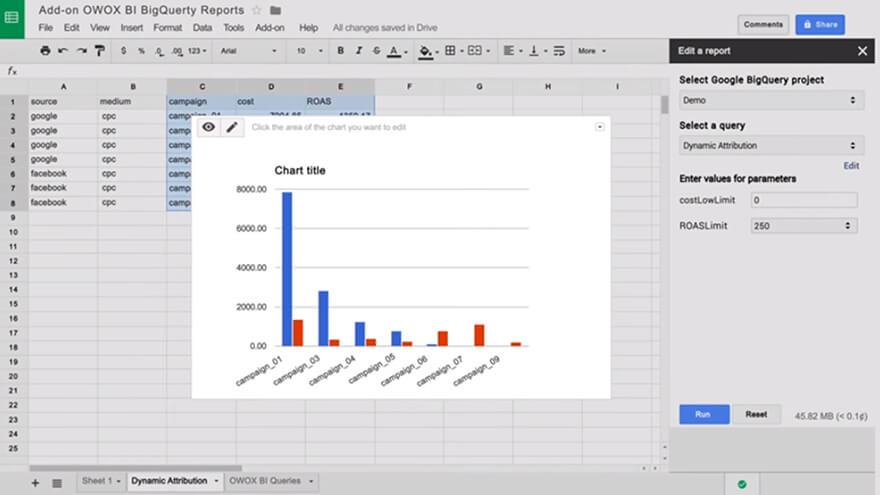The image size is (880, 495).
Task: Click the Print icon
Action: (45, 51)
